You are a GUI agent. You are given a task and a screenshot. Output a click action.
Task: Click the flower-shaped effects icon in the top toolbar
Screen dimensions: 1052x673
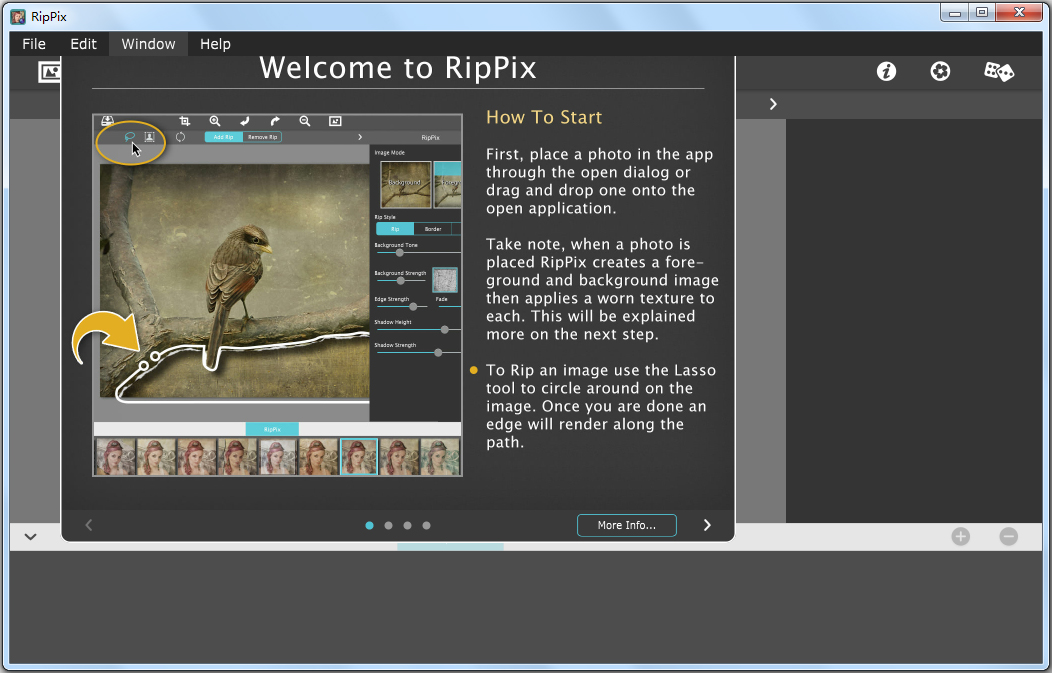[940, 71]
